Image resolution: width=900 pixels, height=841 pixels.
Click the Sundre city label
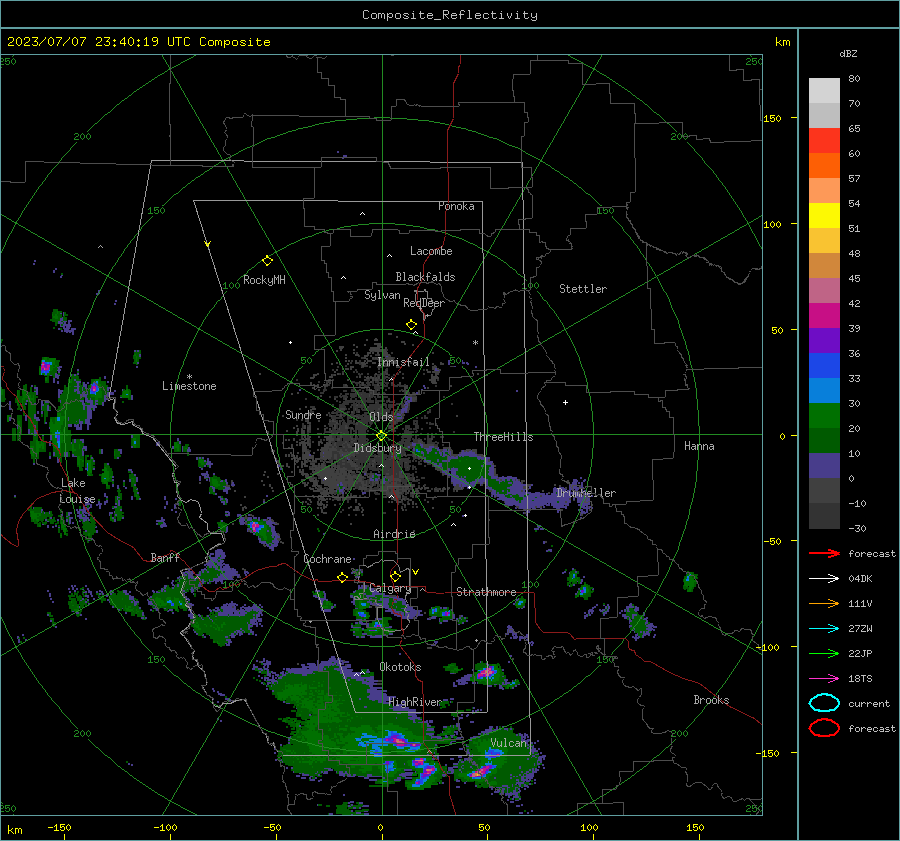304,414
